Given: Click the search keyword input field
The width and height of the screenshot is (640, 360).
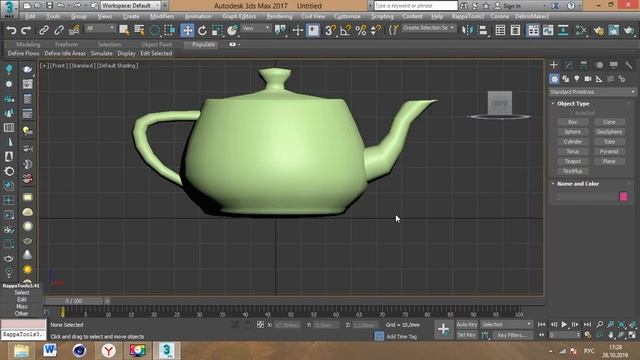Looking at the screenshot, I should pos(415,6).
